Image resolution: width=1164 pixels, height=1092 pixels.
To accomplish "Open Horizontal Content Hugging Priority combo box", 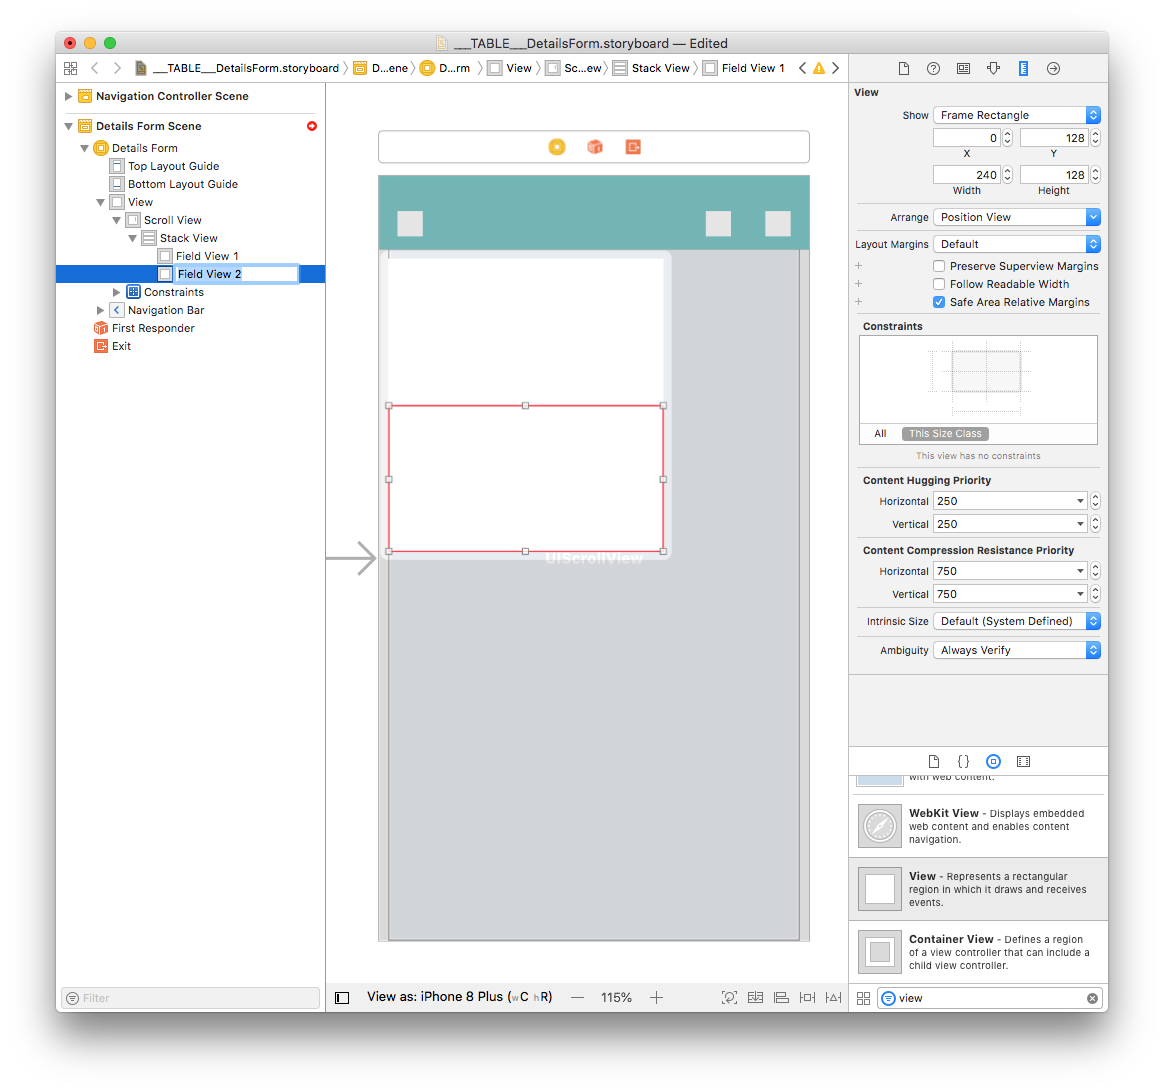I will [x=1010, y=501].
